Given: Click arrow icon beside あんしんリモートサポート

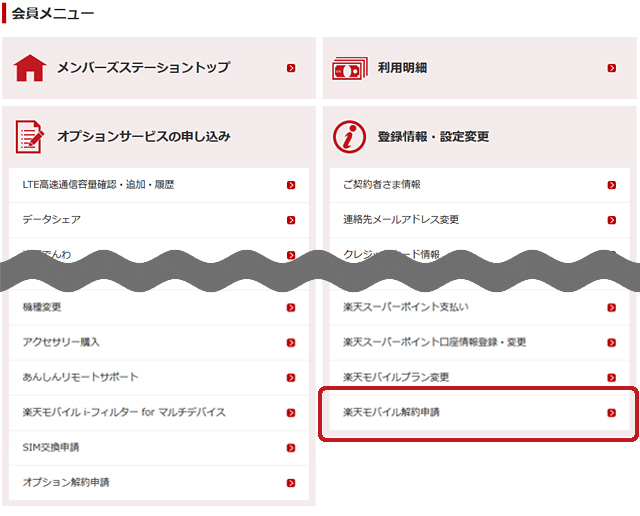Looking at the screenshot, I should tap(291, 378).
